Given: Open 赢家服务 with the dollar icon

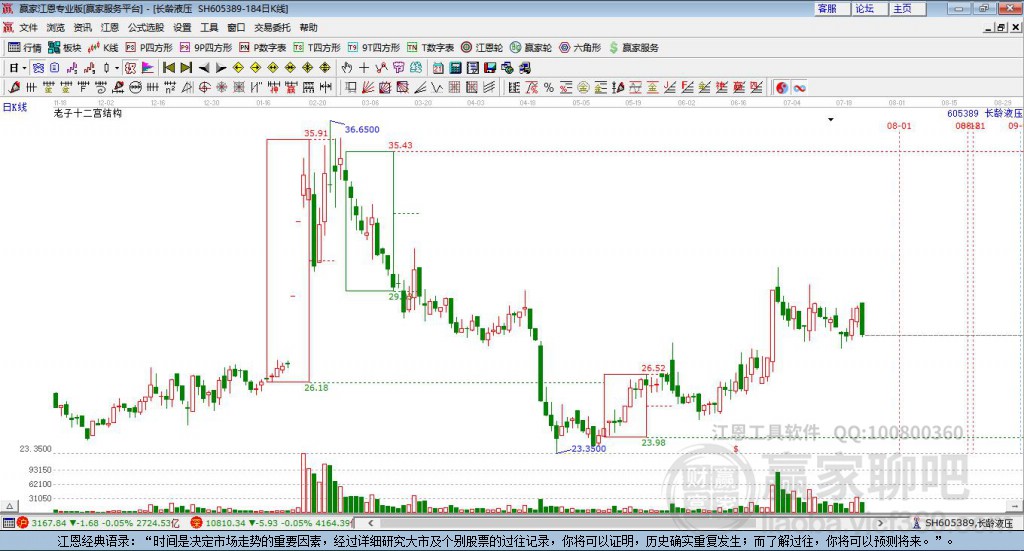Looking at the screenshot, I should pos(634,48).
